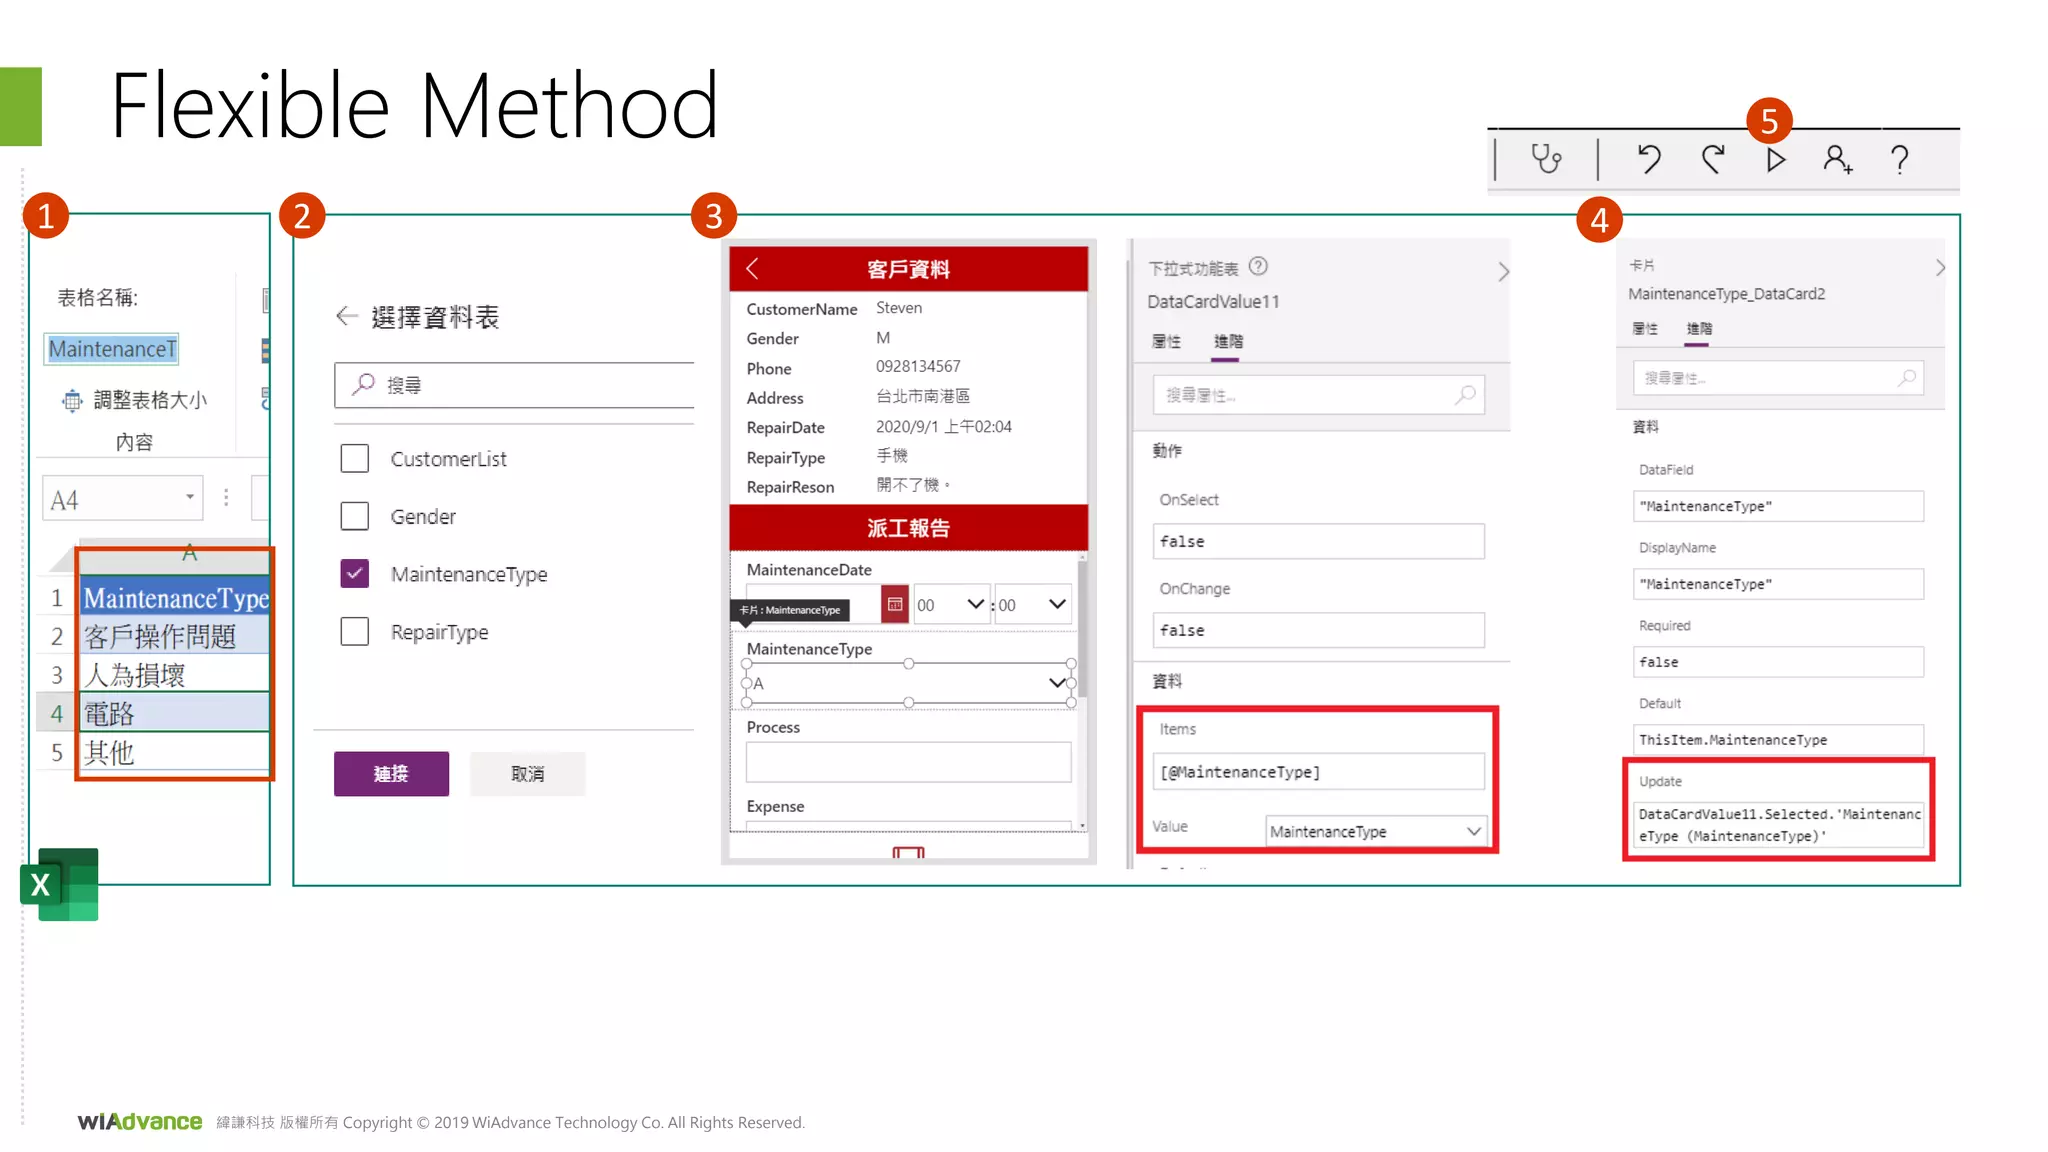Open the A4 cell name box dropdown
The image size is (2048, 1152).
[189, 498]
